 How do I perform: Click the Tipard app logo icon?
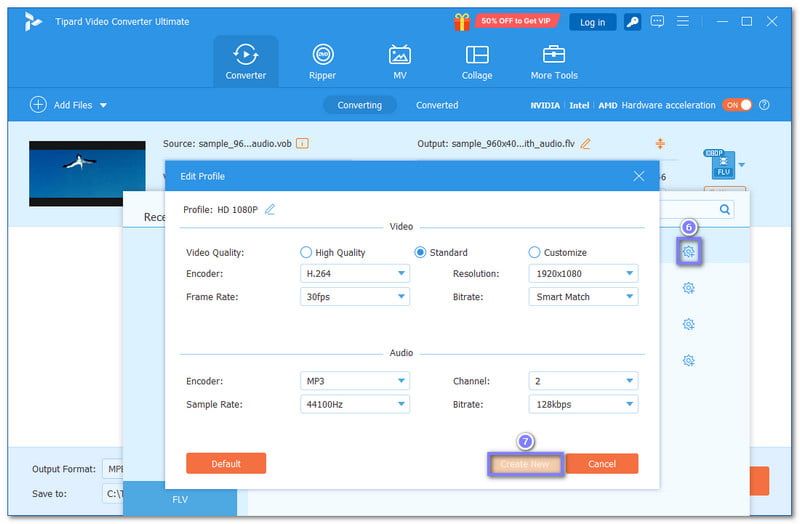(x=33, y=21)
